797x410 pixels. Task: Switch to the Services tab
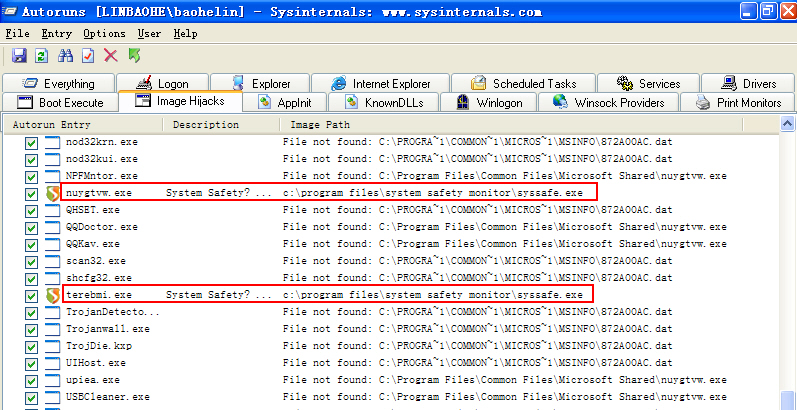pyautogui.click(x=648, y=83)
